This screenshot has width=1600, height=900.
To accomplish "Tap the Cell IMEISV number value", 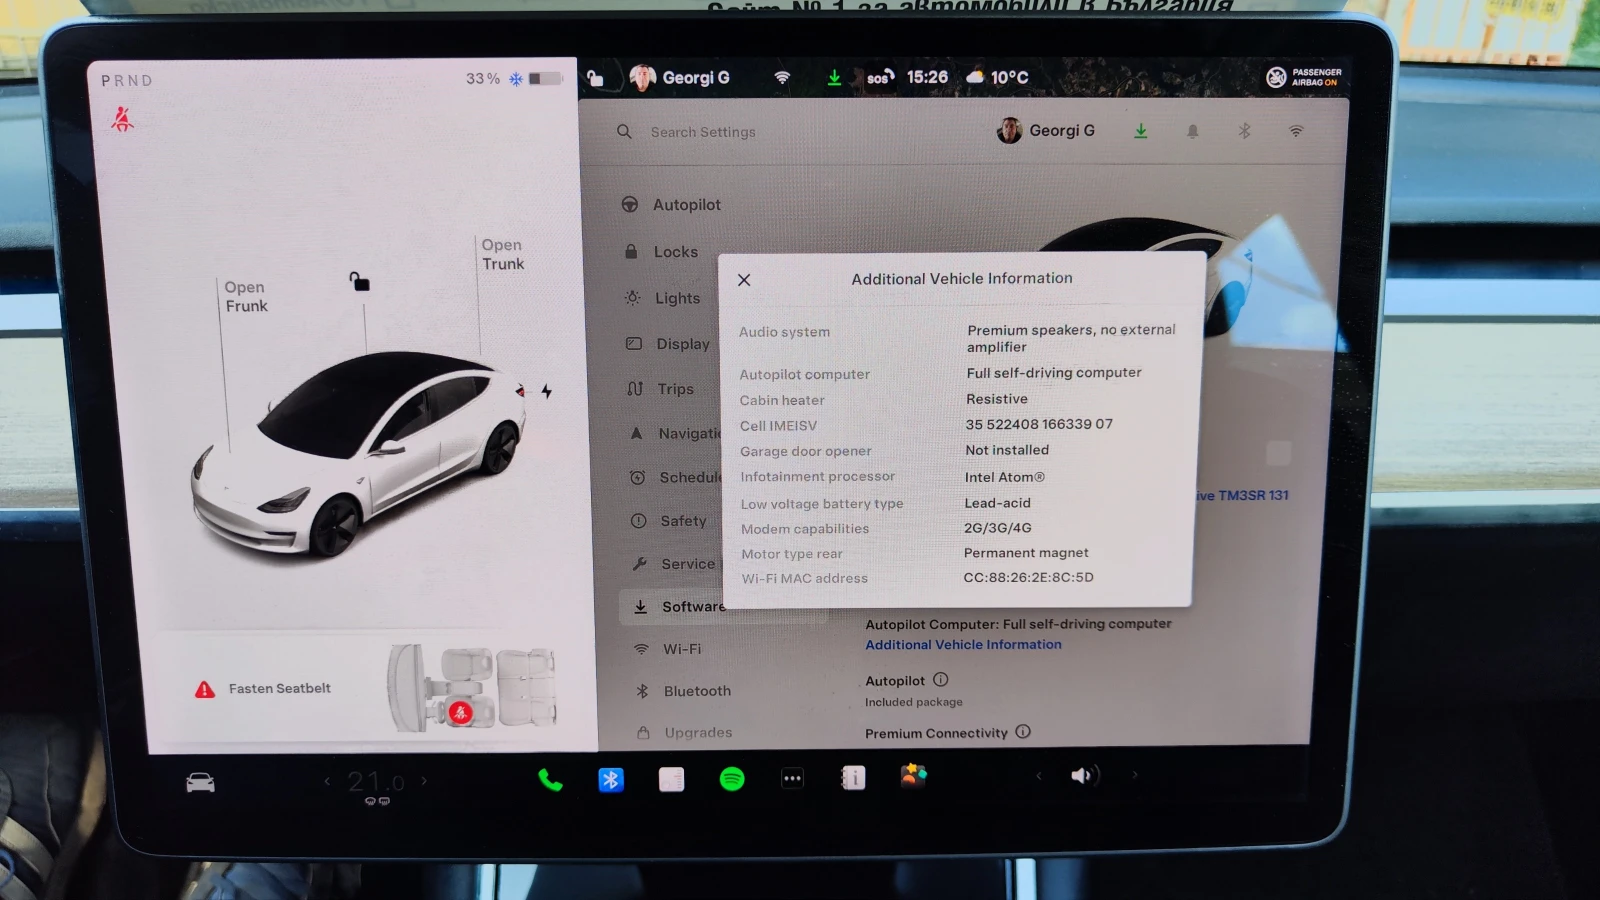I will 1039,424.
